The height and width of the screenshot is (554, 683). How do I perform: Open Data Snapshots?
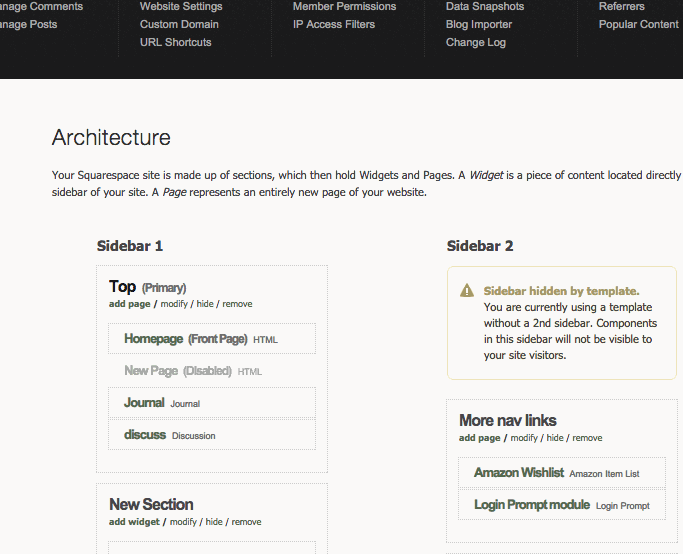coord(485,6)
